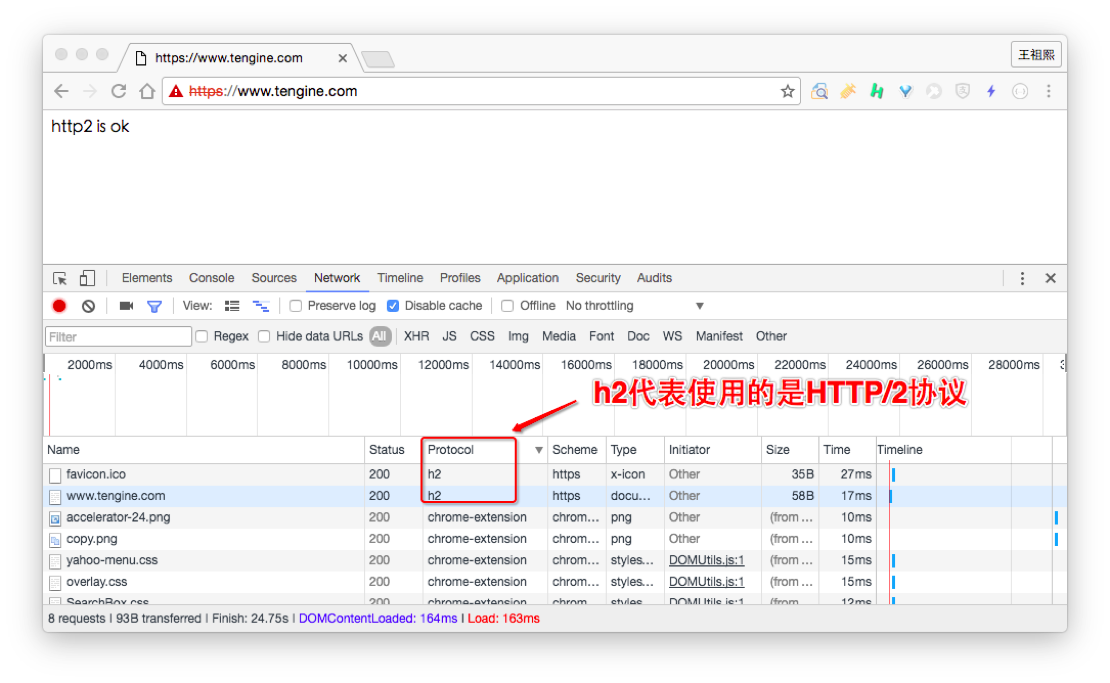1110x683 pixels.
Task: Select the accelerator-24.png request row
Action: pos(554,517)
